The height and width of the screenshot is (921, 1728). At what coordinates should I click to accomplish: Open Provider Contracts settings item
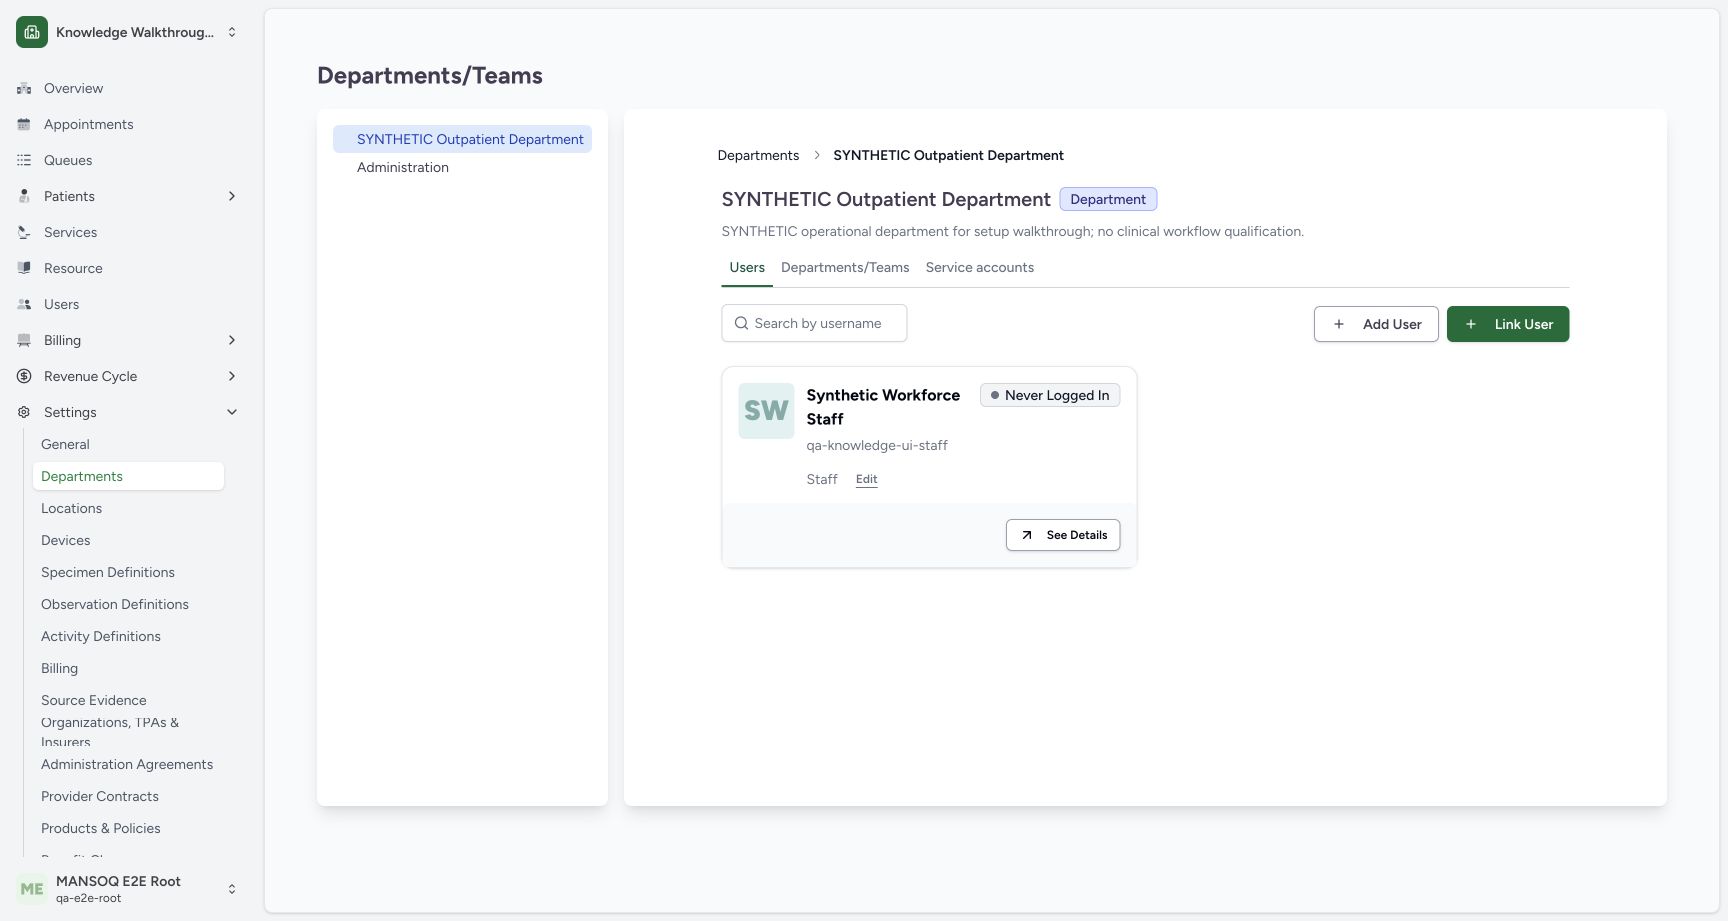point(128,796)
